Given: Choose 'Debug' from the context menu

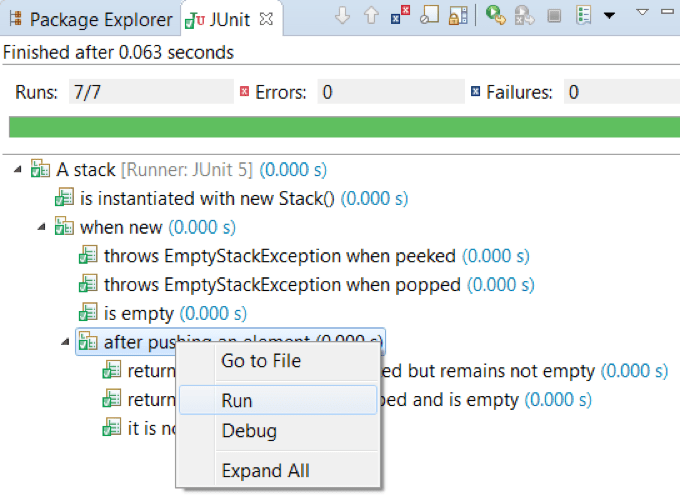Looking at the screenshot, I should coord(278,431).
